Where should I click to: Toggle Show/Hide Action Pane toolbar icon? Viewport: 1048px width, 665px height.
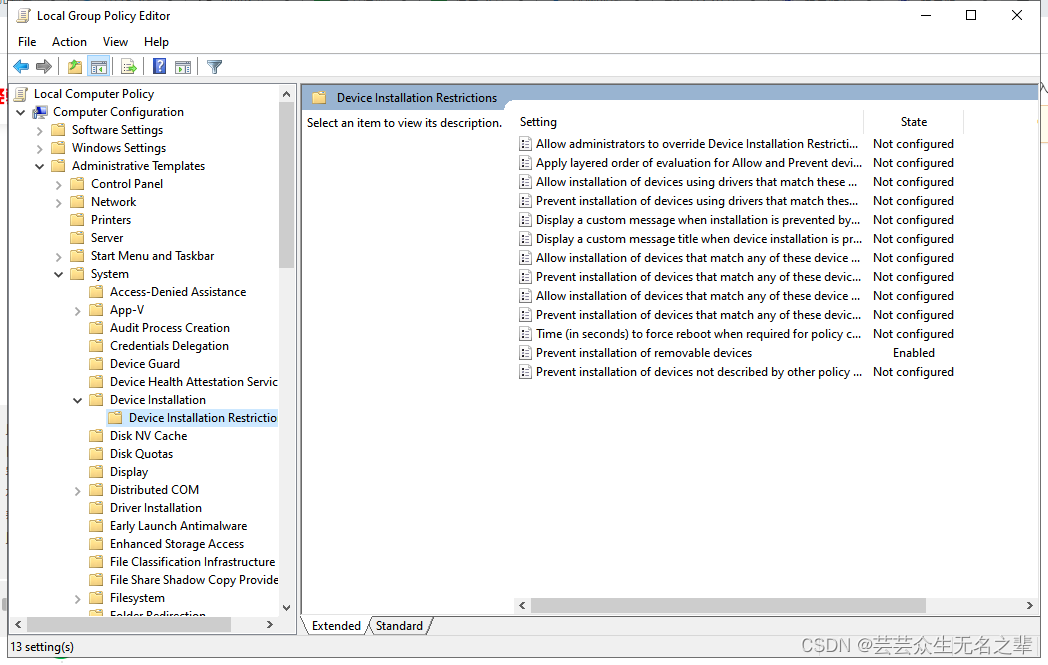click(x=182, y=67)
